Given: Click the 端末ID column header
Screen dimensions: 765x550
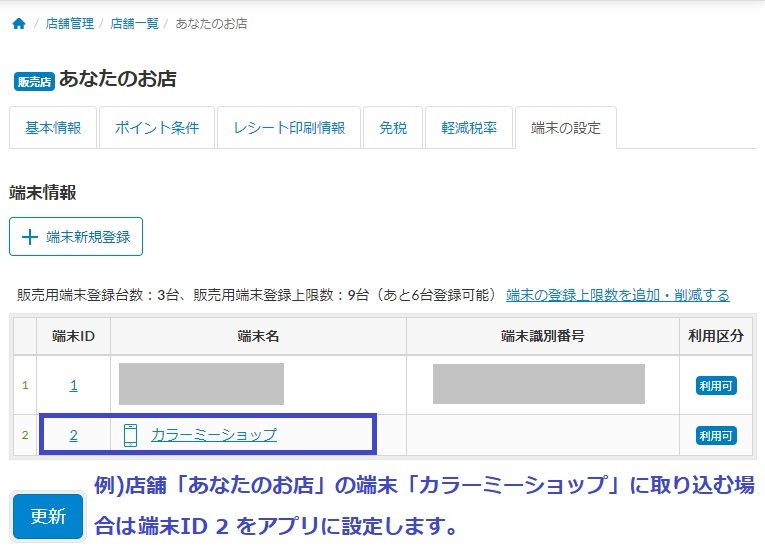Looking at the screenshot, I should pos(74,336).
